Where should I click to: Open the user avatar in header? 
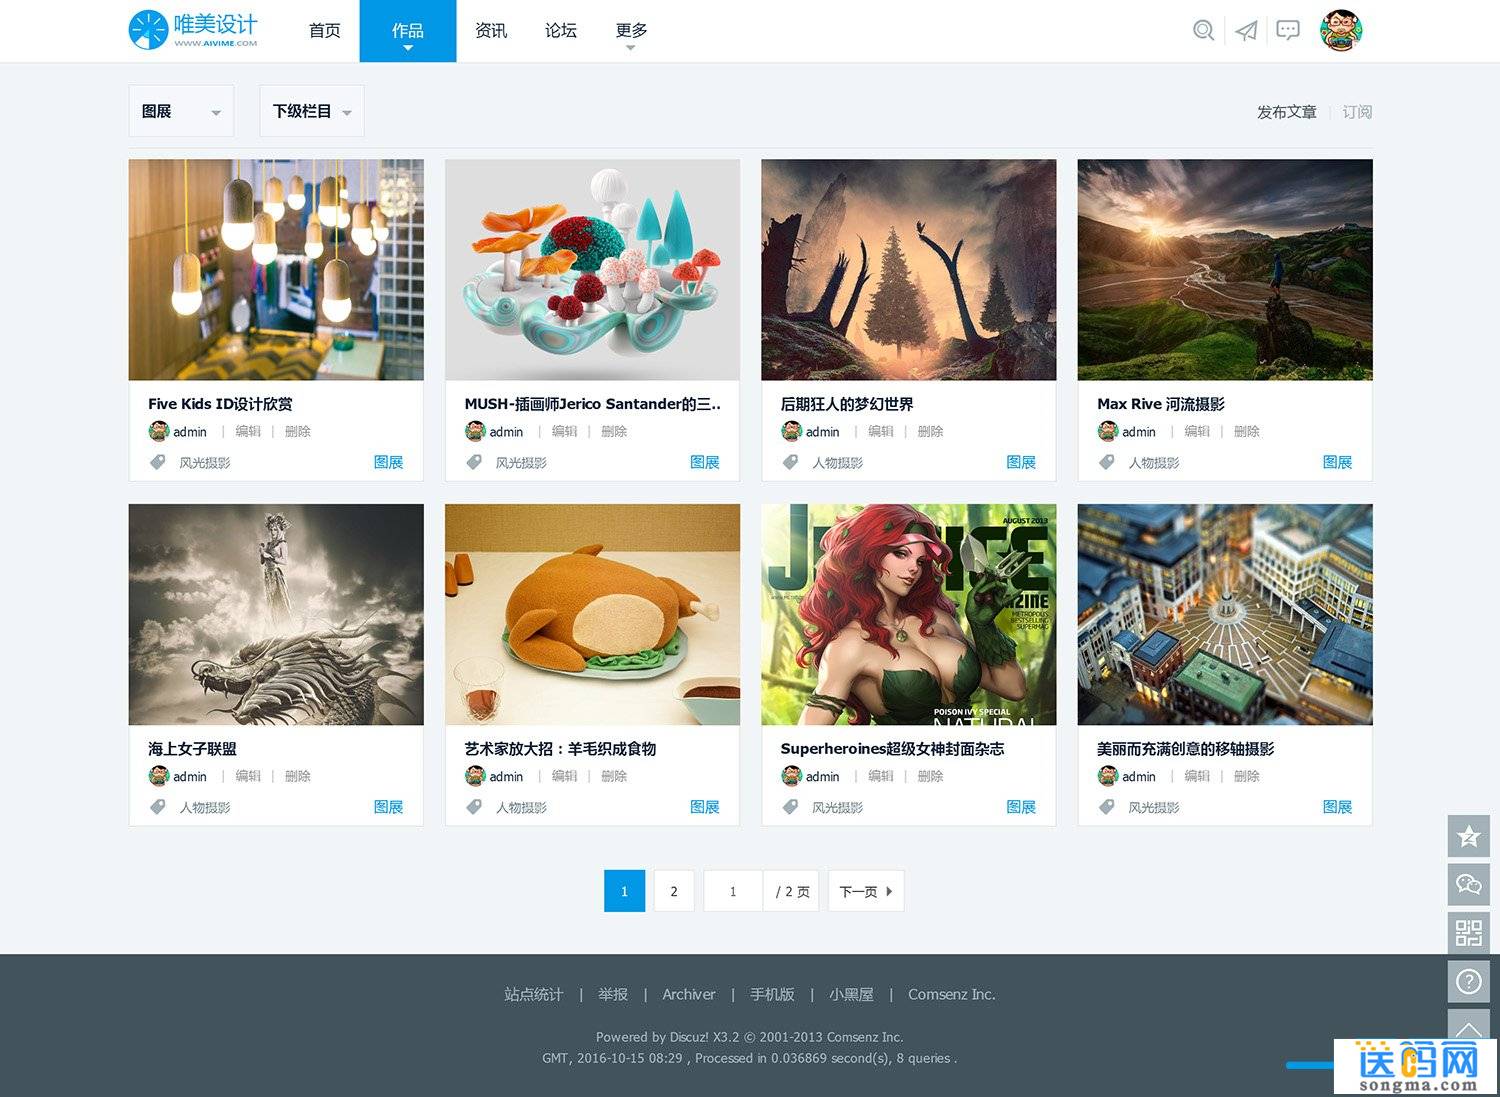click(1341, 30)
